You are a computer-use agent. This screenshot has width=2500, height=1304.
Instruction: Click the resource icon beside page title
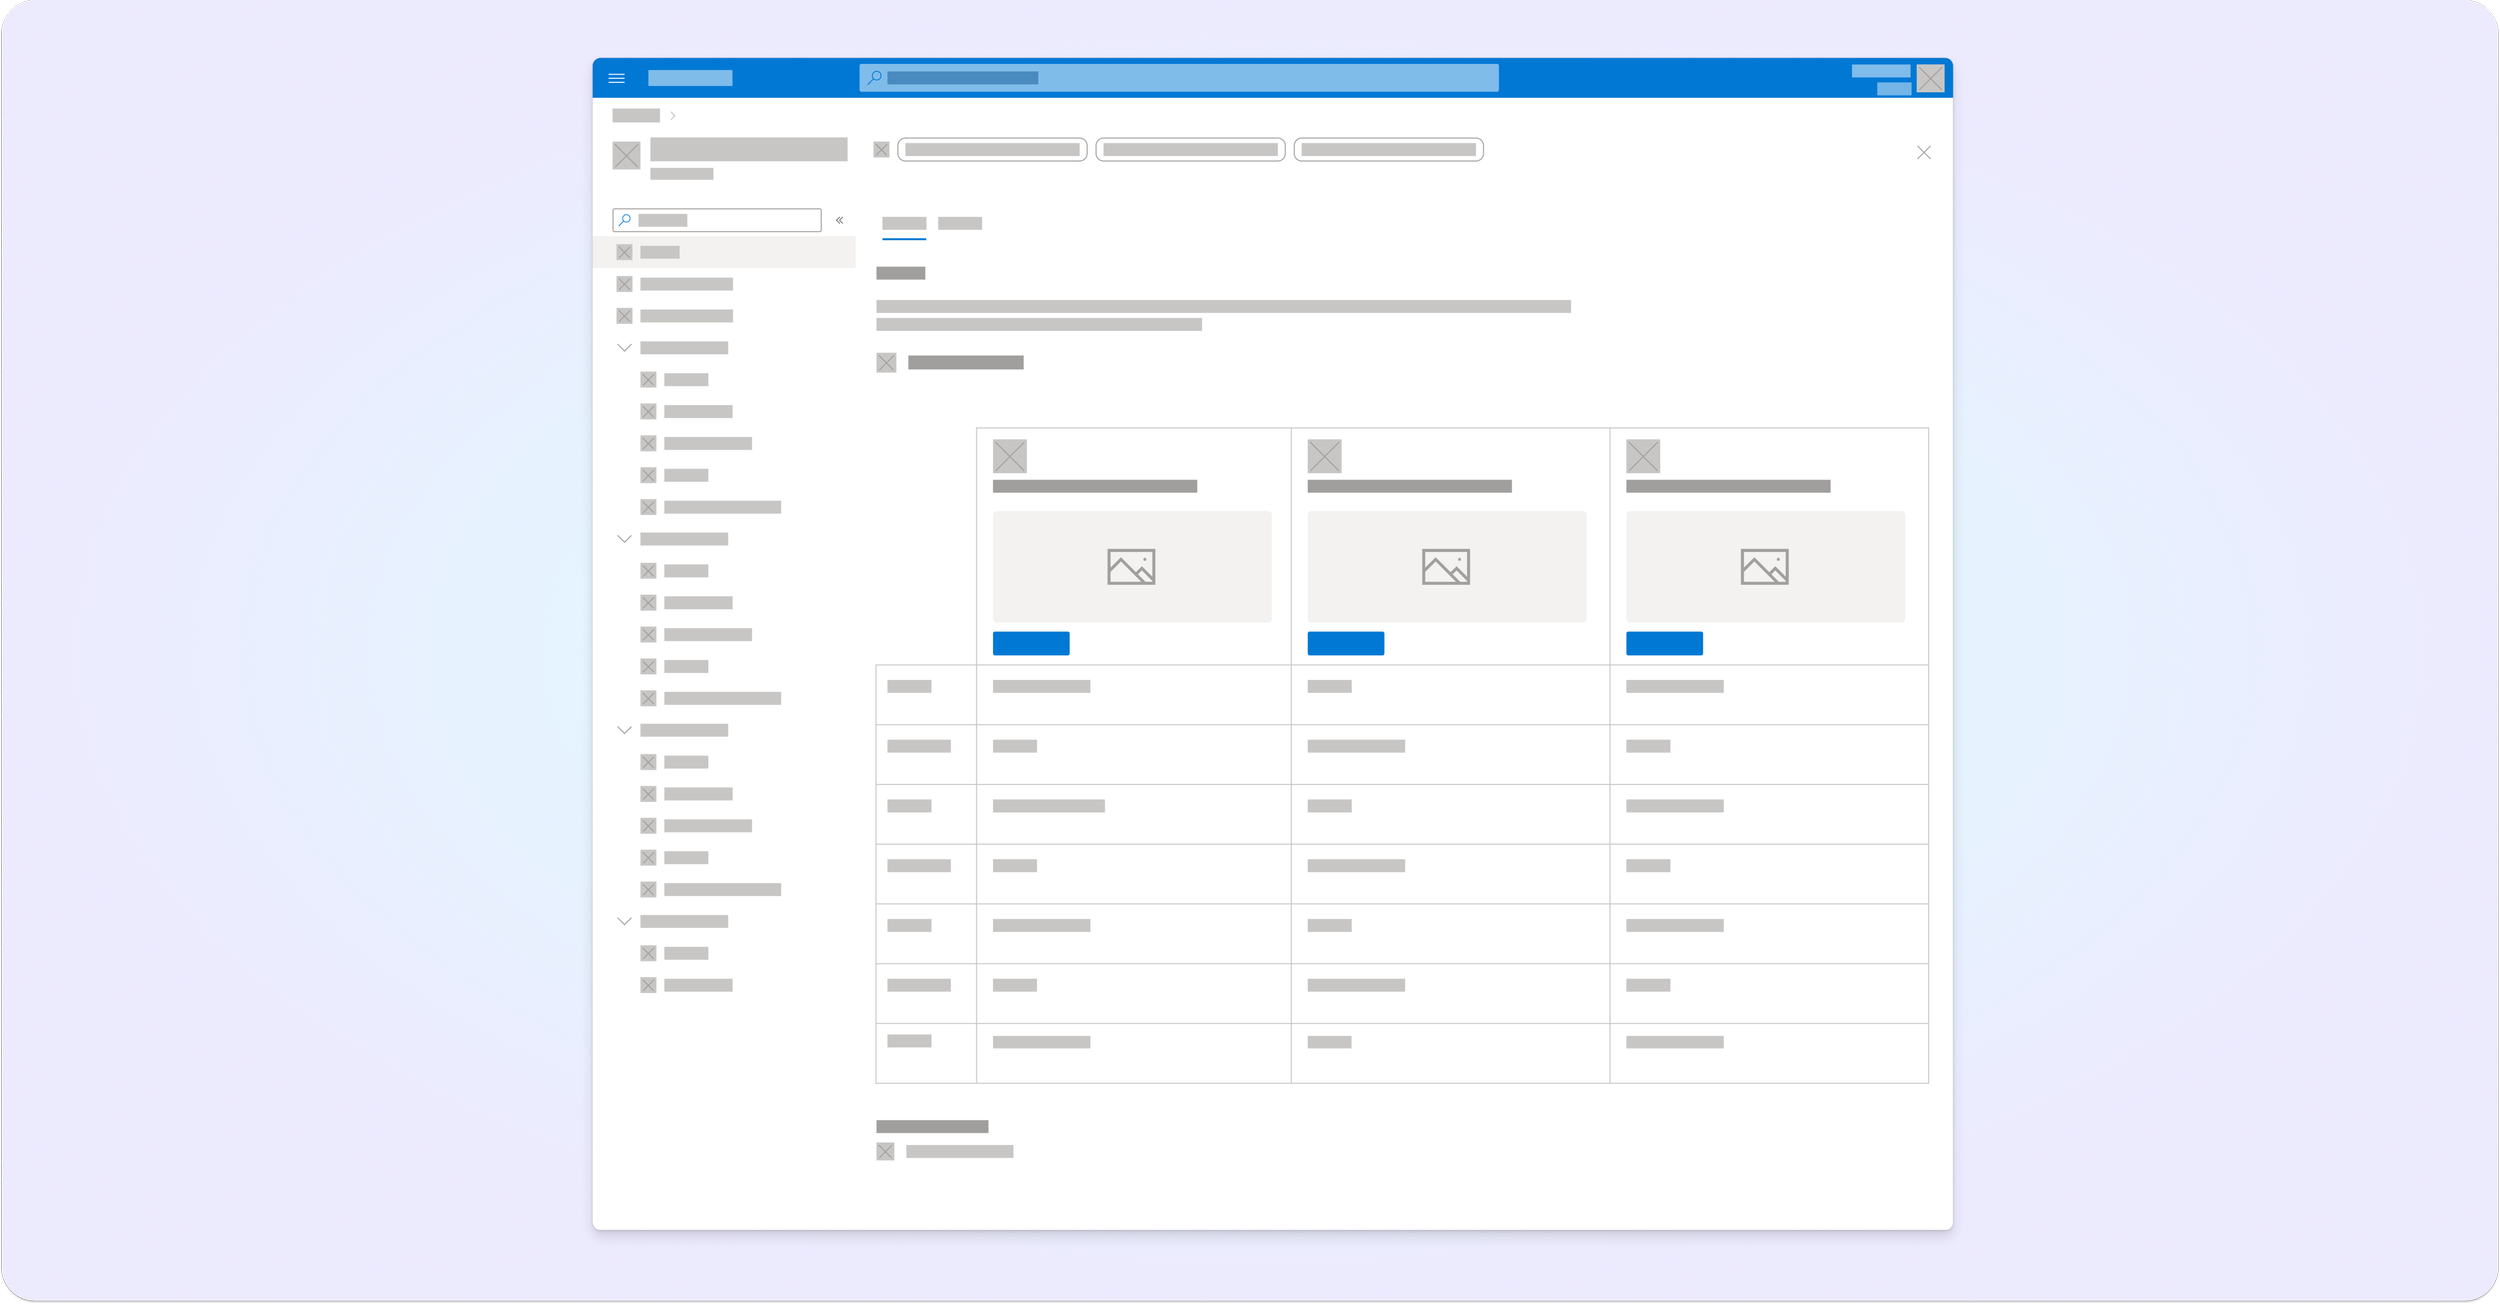pyautogui.click(x=626, y=155)
